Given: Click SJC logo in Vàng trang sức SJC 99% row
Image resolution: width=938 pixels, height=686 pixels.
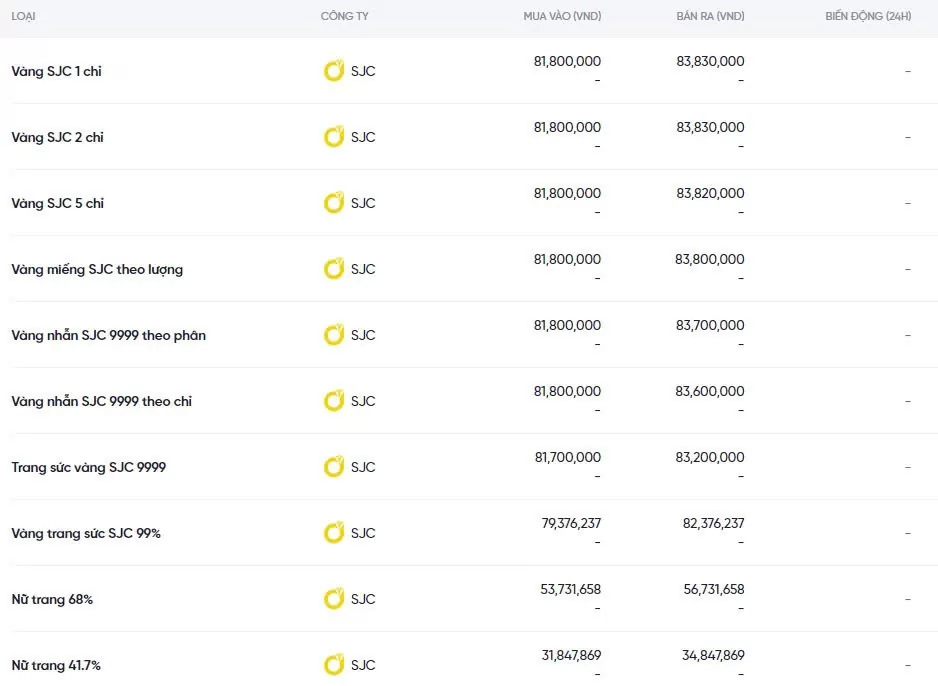Looking at the screenshot, I should [x=334, y=533].
